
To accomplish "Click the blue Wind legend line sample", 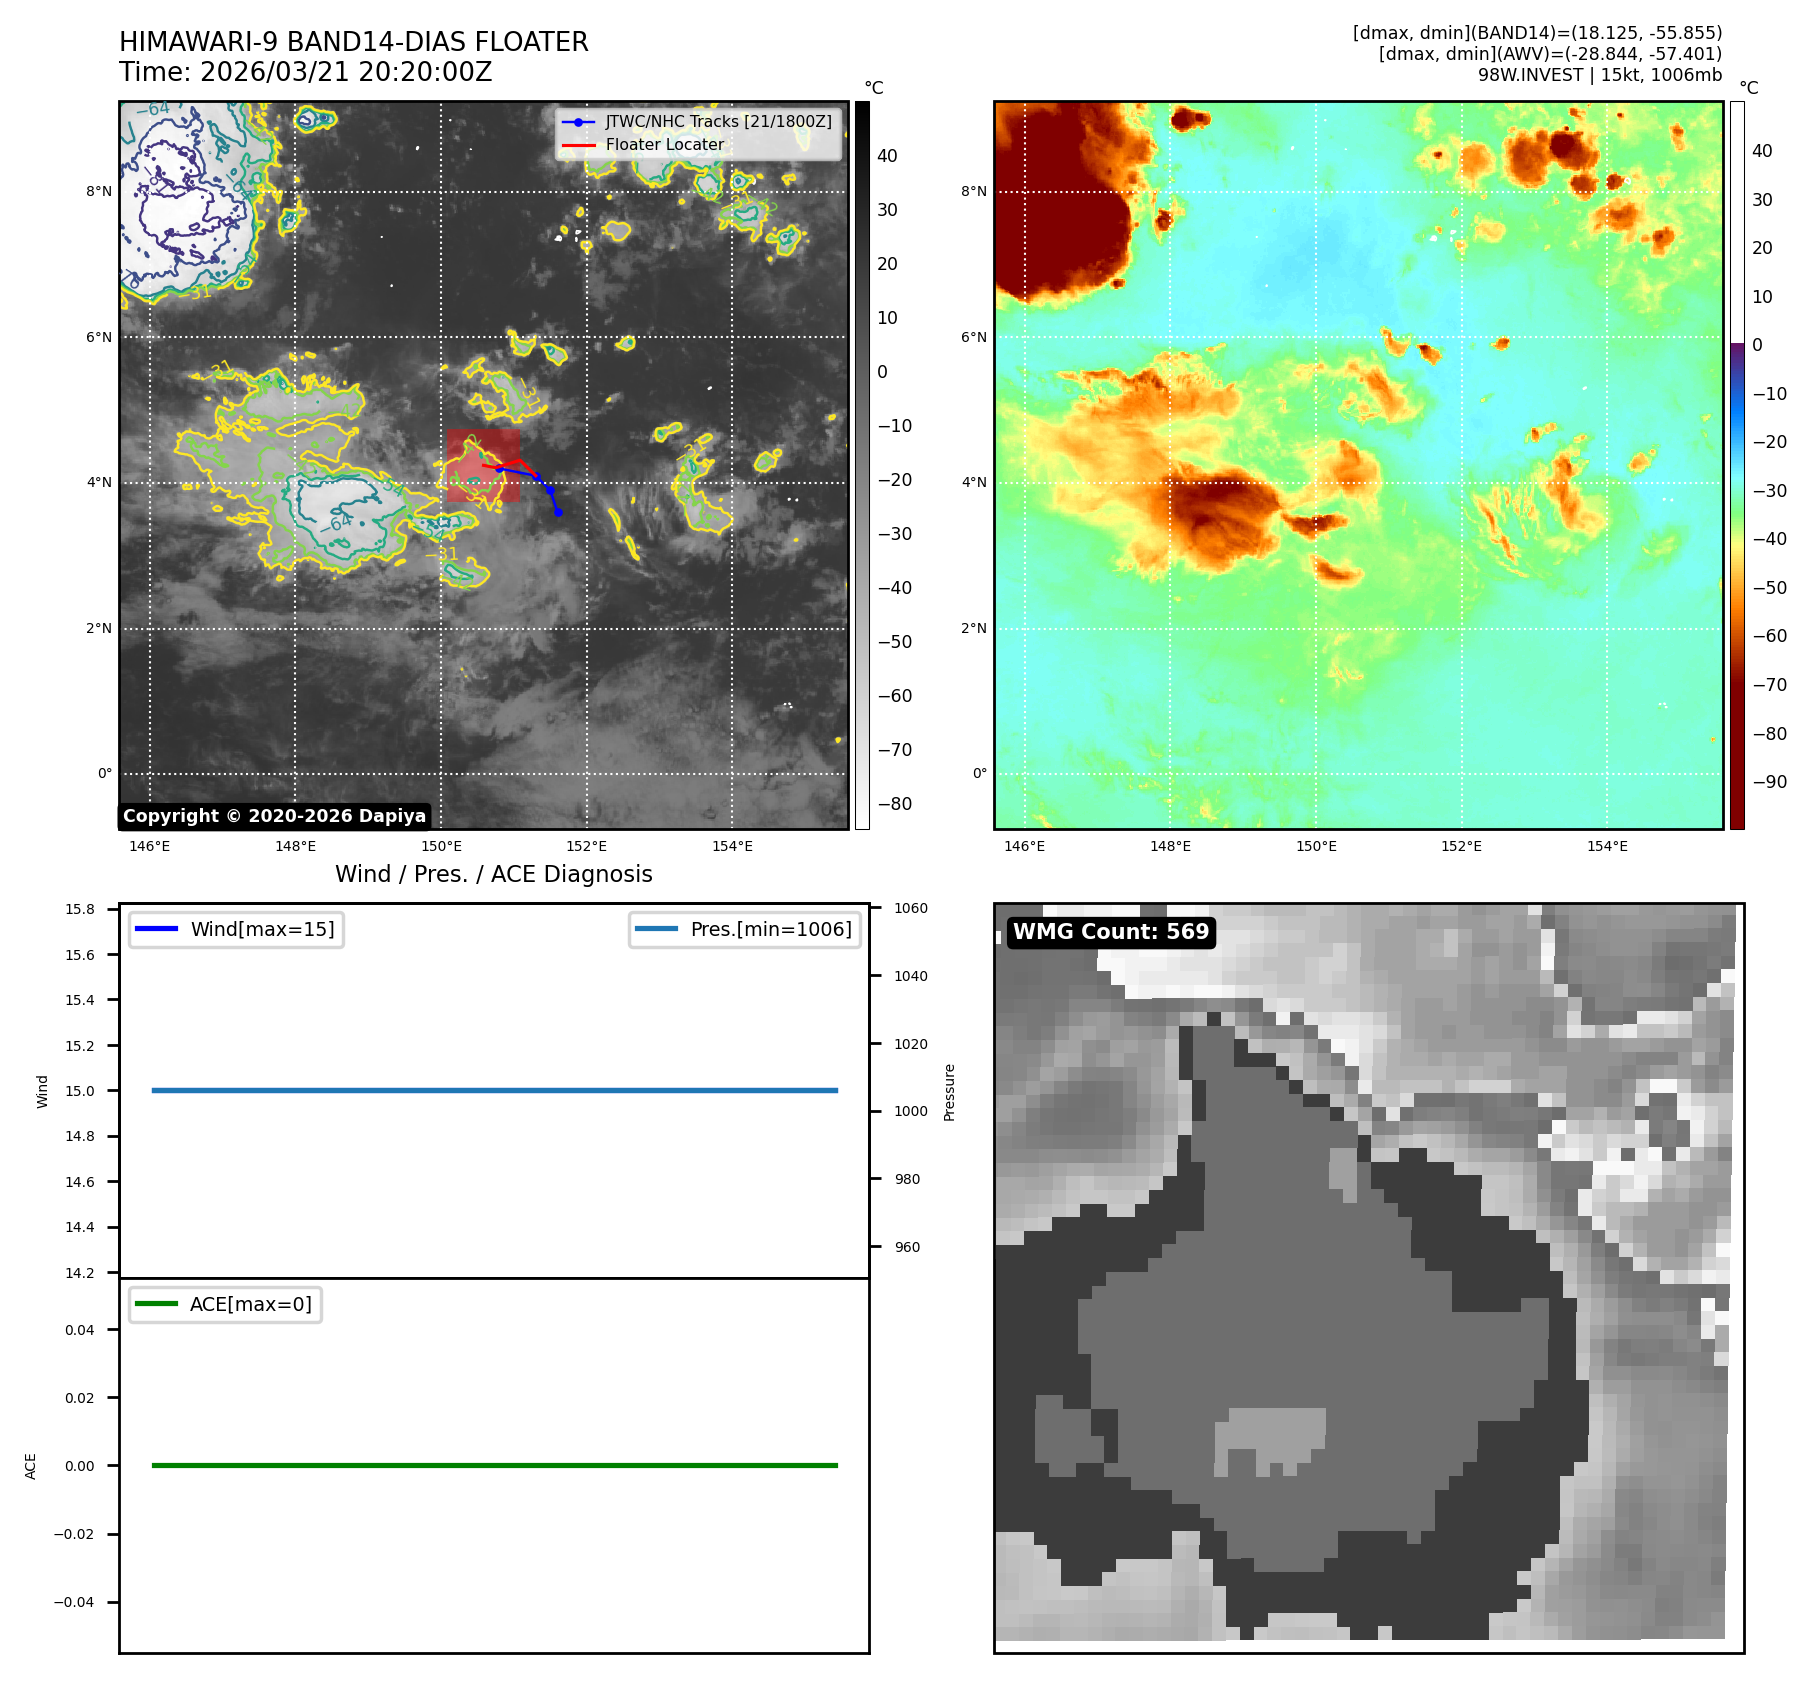I will click(156, 929).
